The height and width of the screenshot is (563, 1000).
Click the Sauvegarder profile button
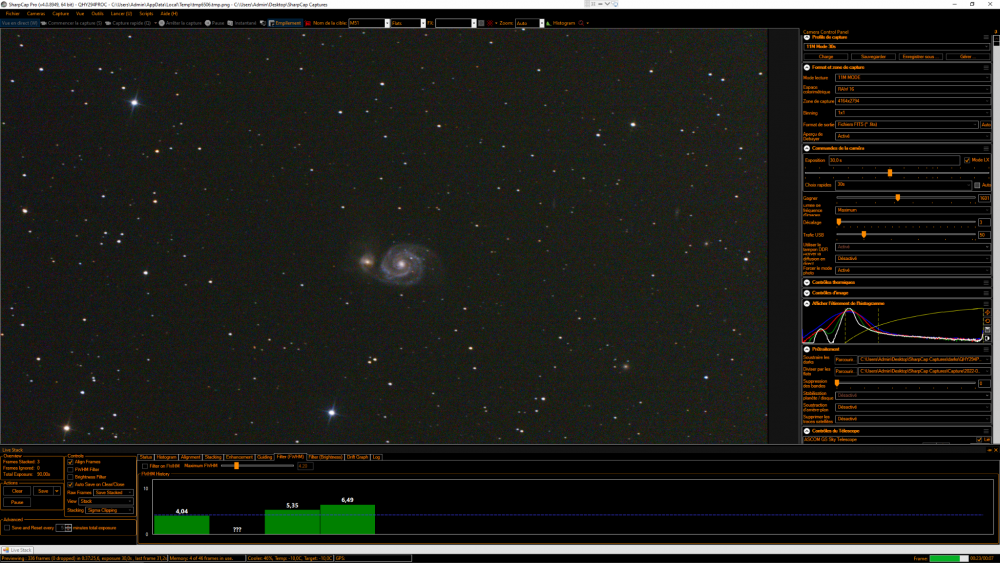(873, 57)
